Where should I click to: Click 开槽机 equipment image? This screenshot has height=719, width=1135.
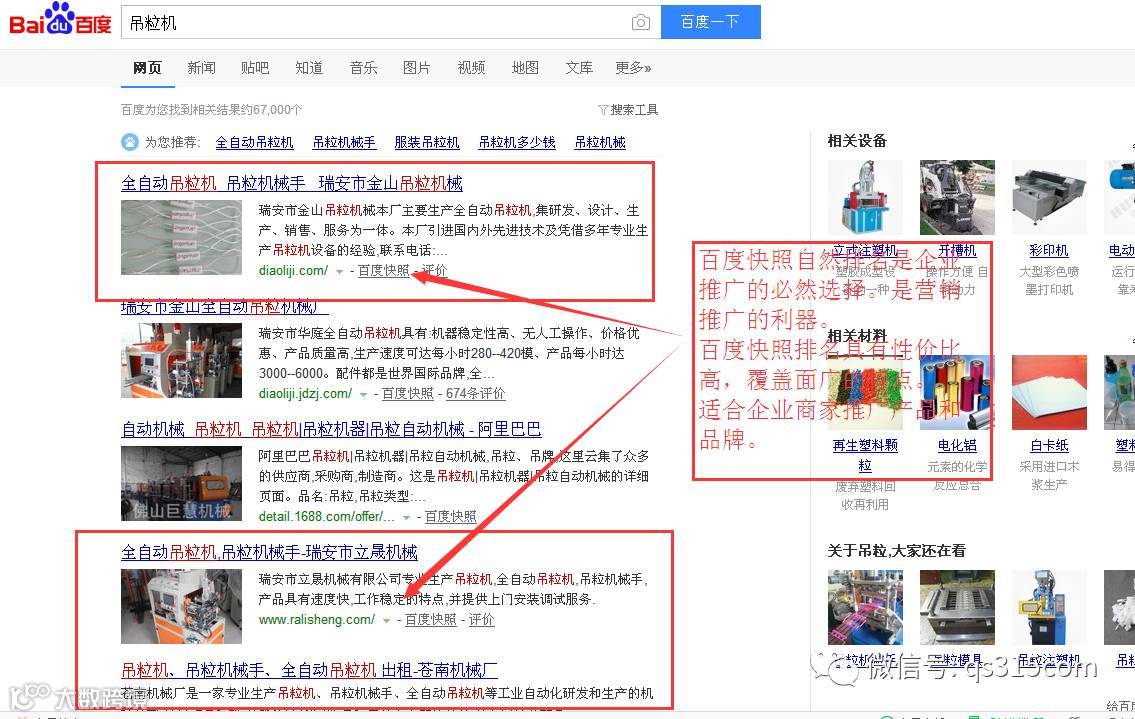click(957, 197)
